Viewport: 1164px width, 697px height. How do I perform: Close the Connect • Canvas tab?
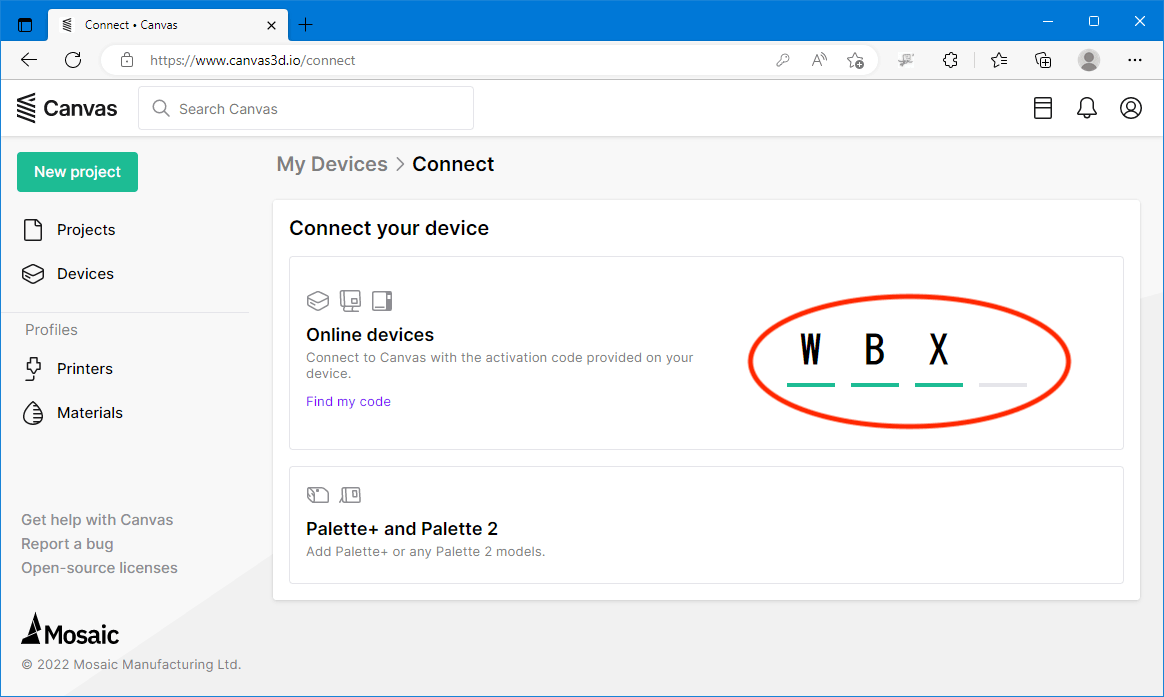click(272, 25)
